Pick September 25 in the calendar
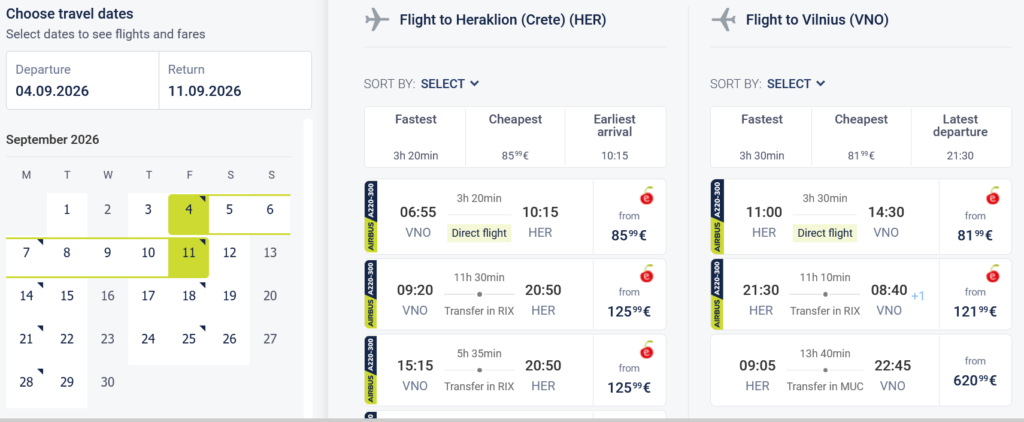The height and width of the screenshot is (422, 1024). [189, 339]
